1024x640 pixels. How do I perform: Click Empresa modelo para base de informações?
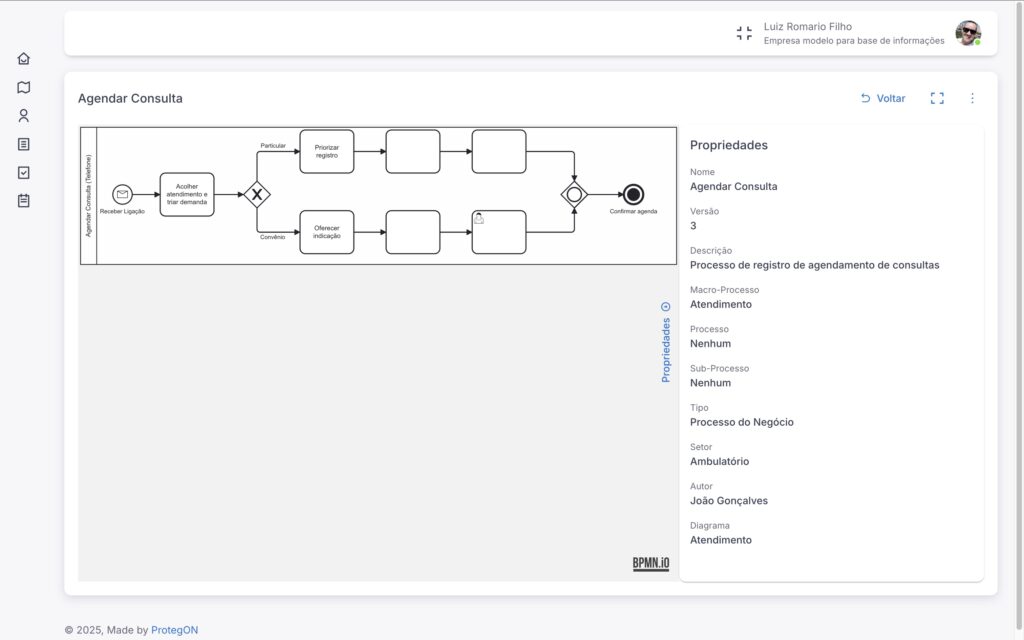click(x=854, y=40)
